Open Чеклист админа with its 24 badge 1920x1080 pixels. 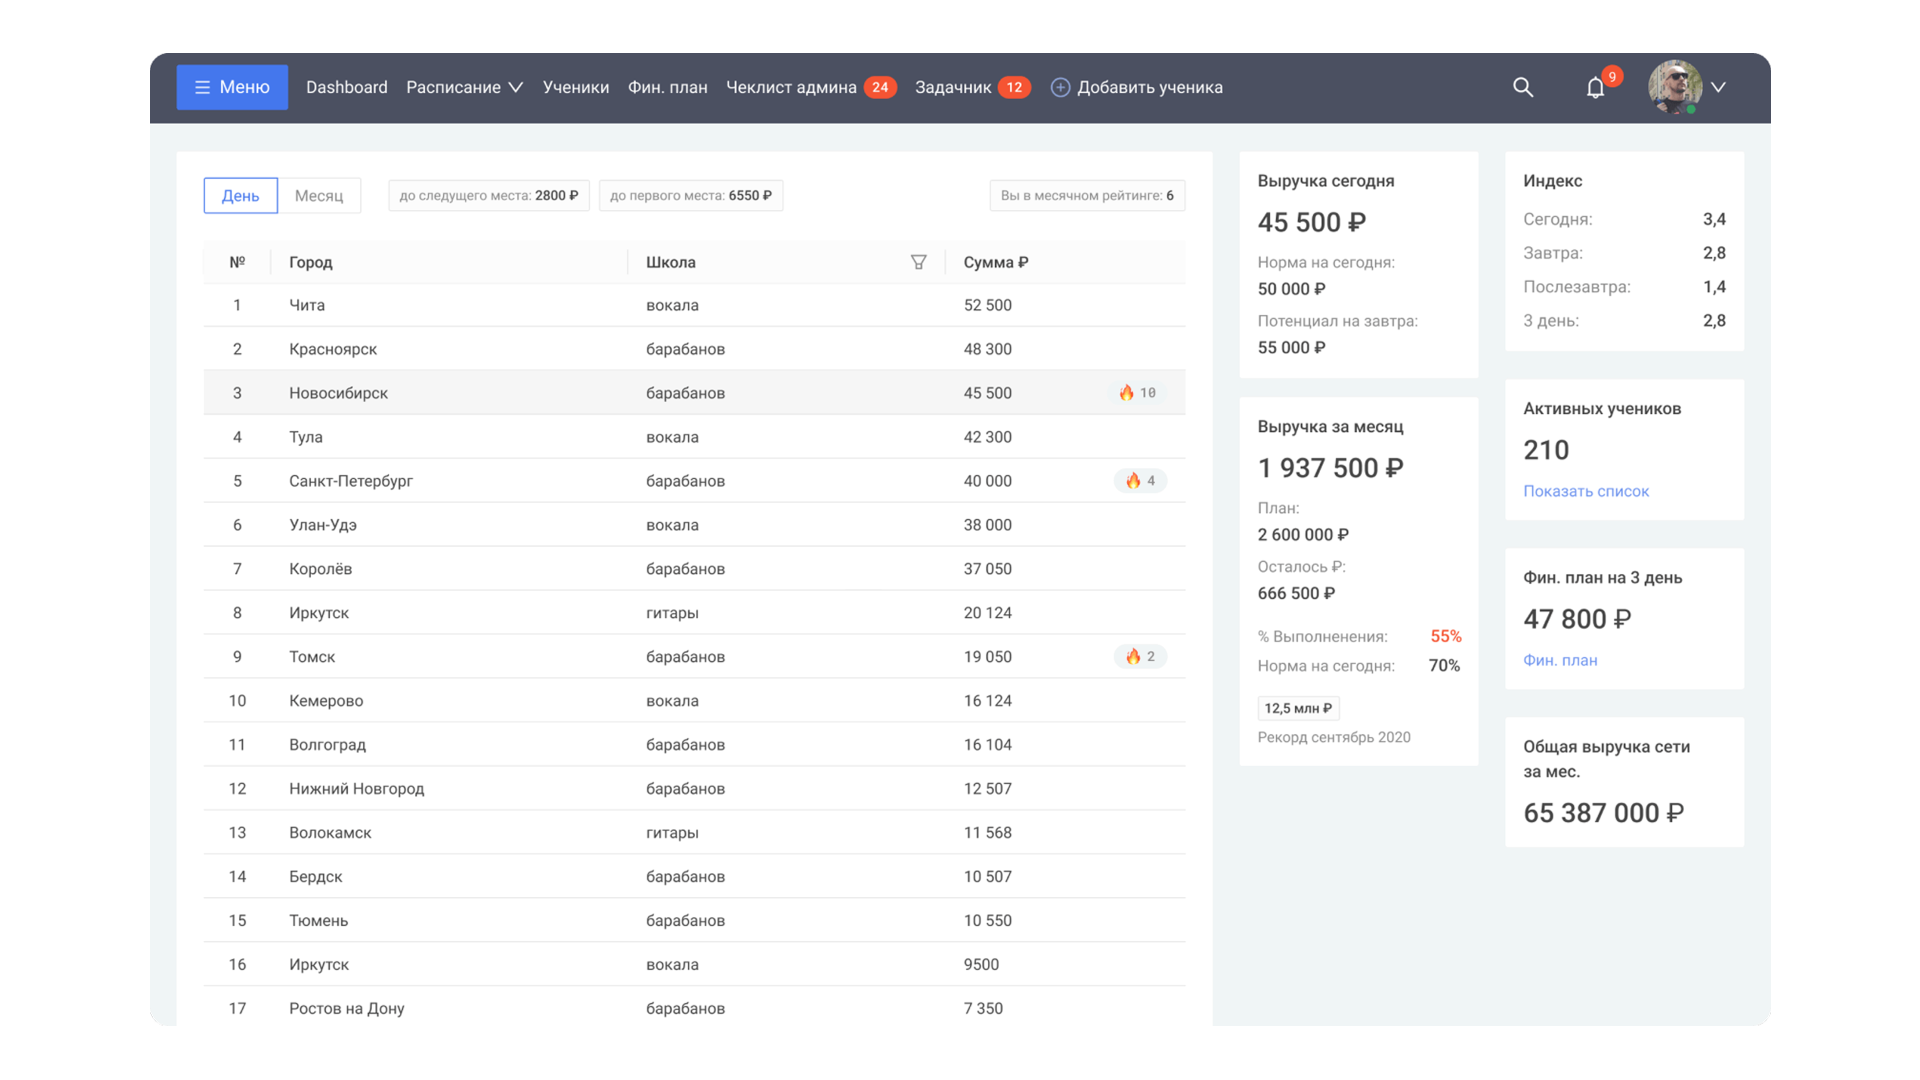coord(810,88)
